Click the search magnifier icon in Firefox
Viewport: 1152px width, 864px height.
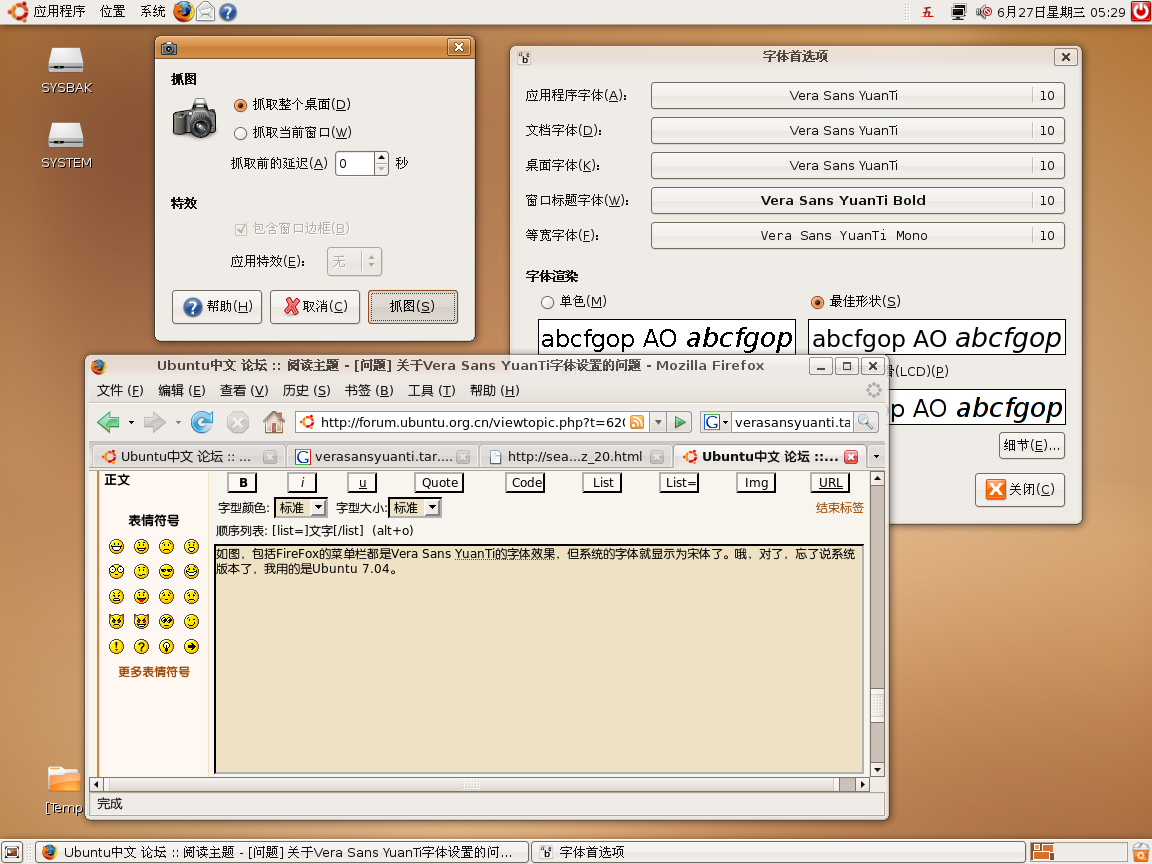point(865,422)
